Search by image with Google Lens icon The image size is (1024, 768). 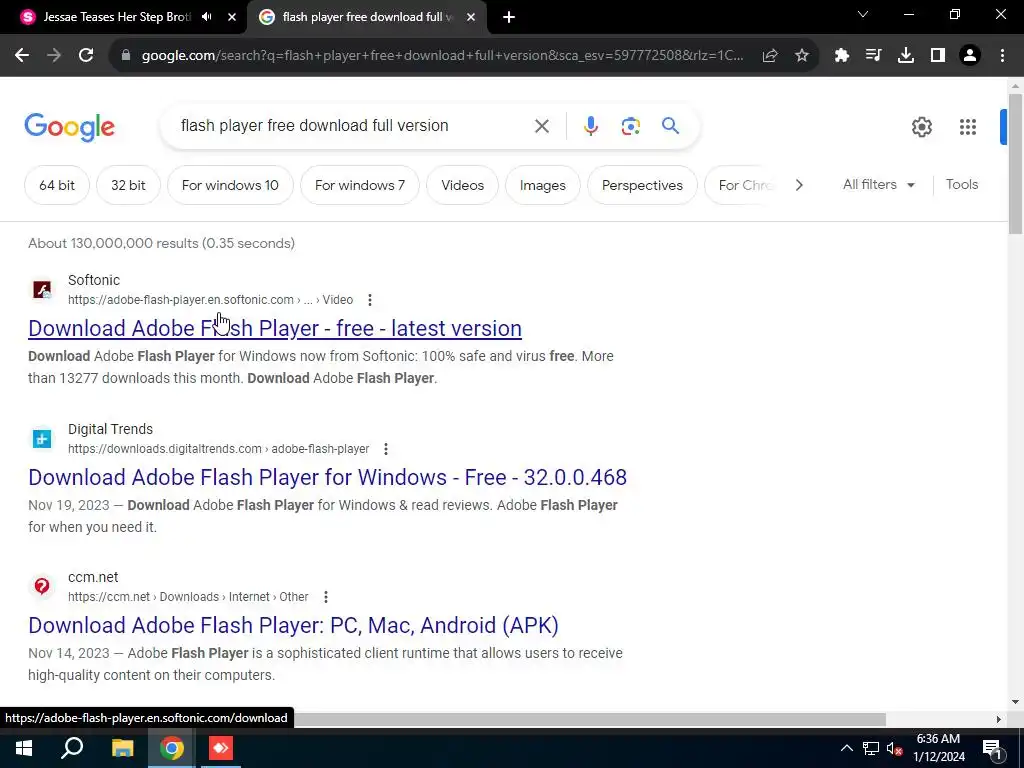630,126
